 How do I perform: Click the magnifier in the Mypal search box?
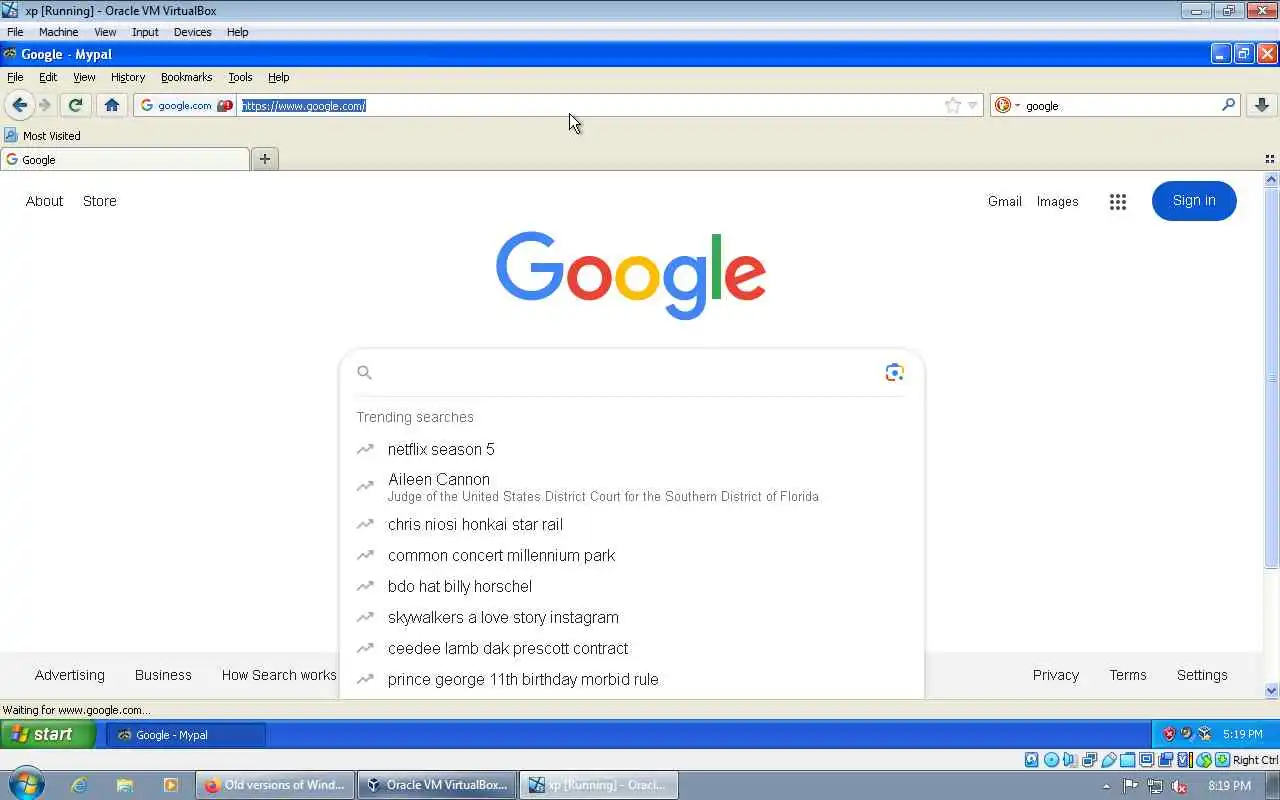pos(1228,105)
